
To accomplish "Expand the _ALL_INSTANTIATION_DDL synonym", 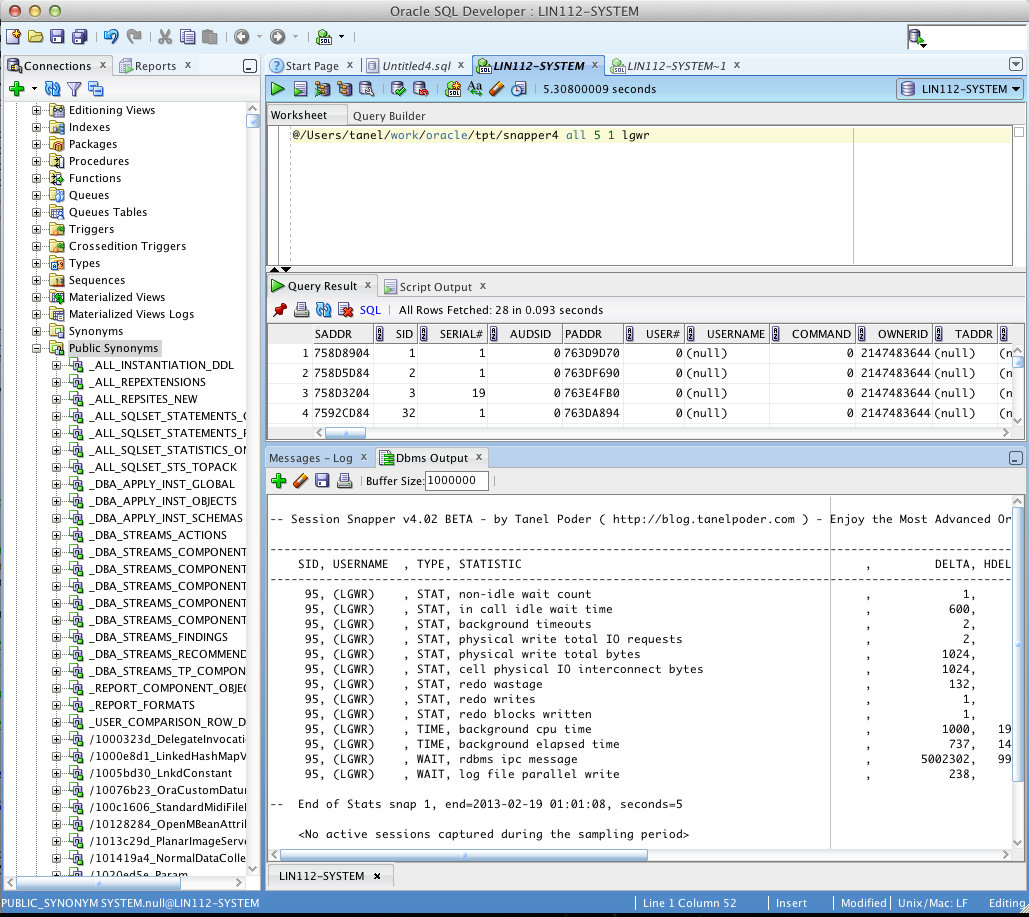I will click(56, 366).
